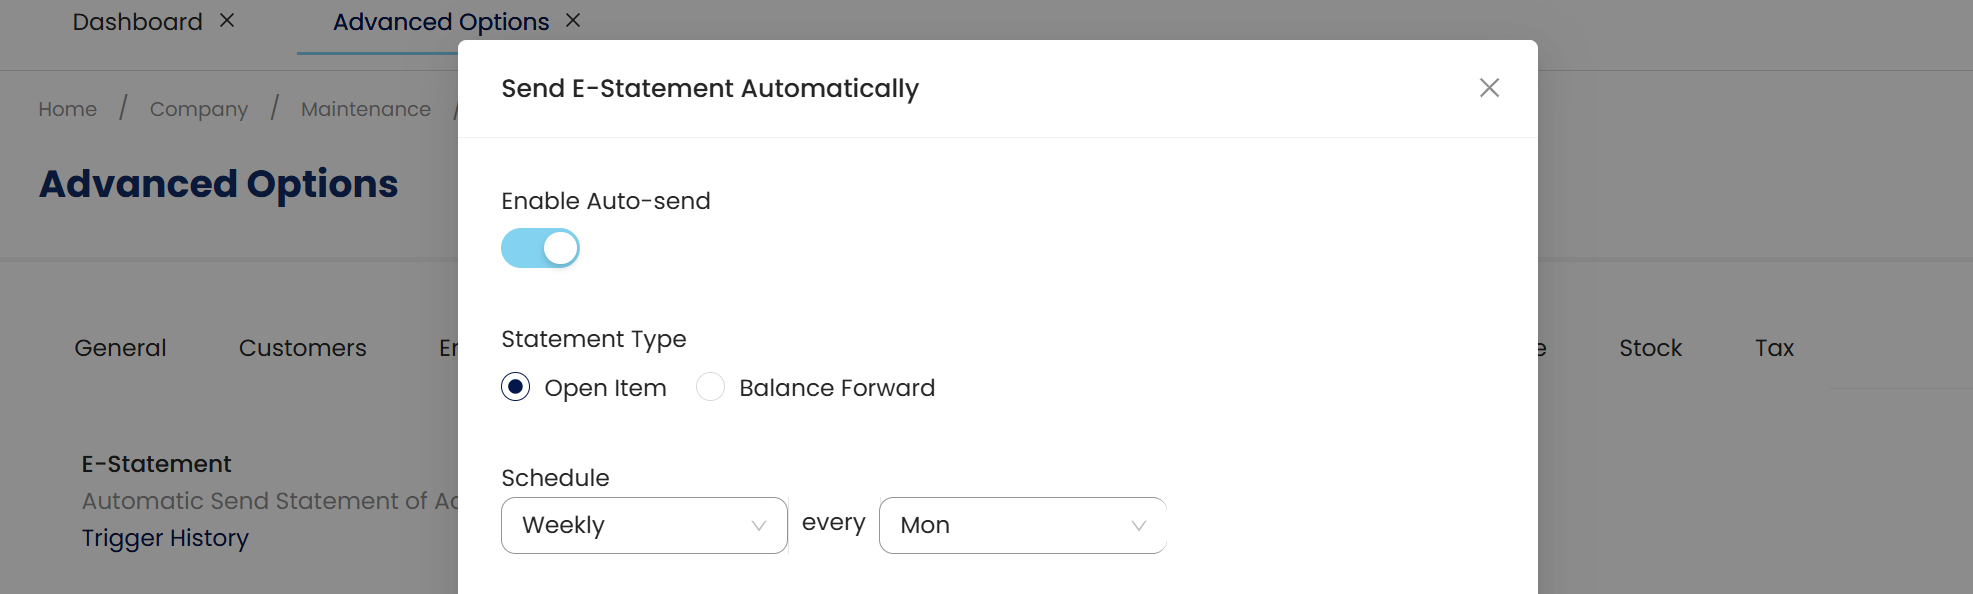The image size is (1973, 594).
Task: Go to Maintenance breadcrumb
Action: pos(366,109)
